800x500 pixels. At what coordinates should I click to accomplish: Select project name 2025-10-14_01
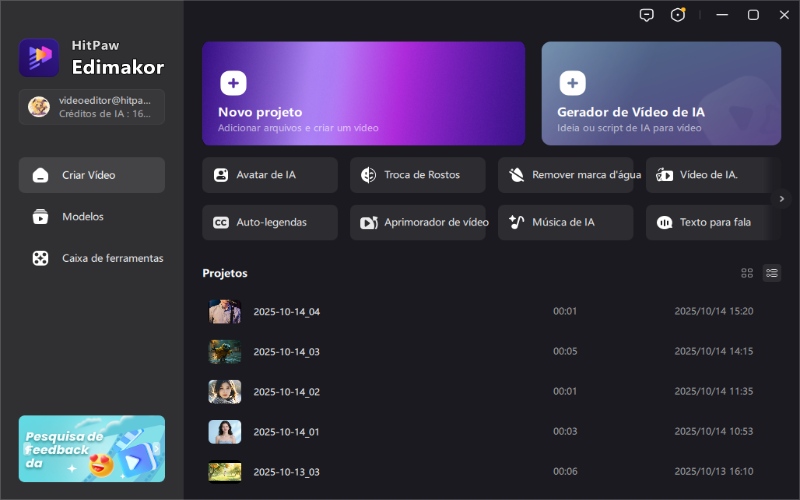(x=287, y=432)
